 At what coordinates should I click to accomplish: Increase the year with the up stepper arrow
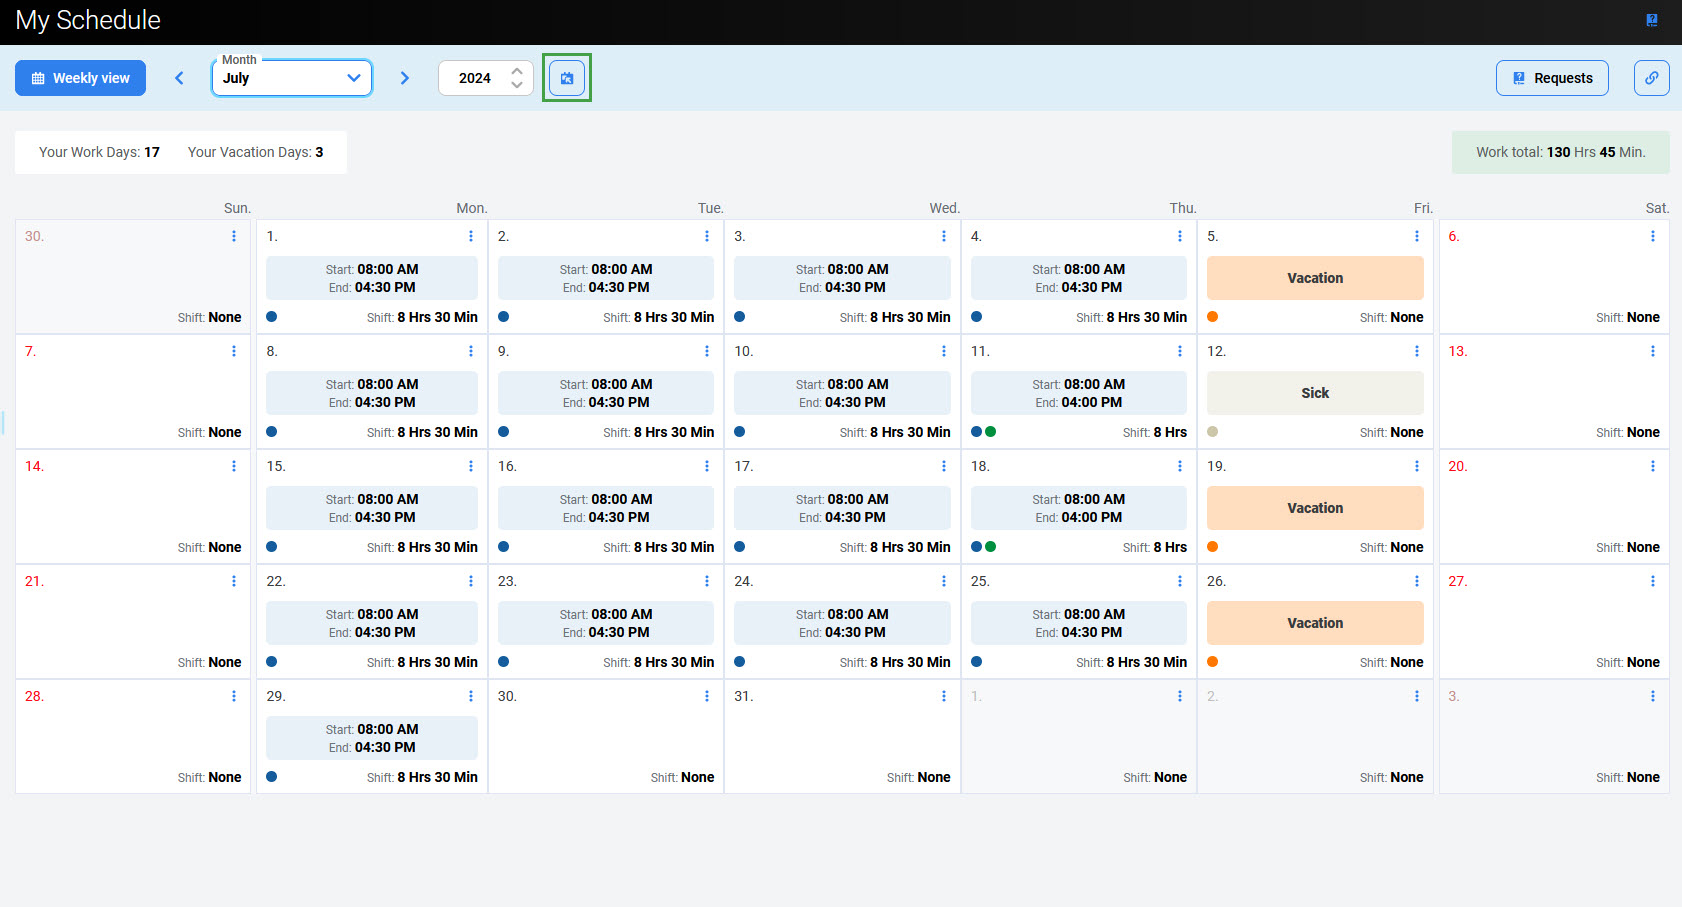pos(517,71)
